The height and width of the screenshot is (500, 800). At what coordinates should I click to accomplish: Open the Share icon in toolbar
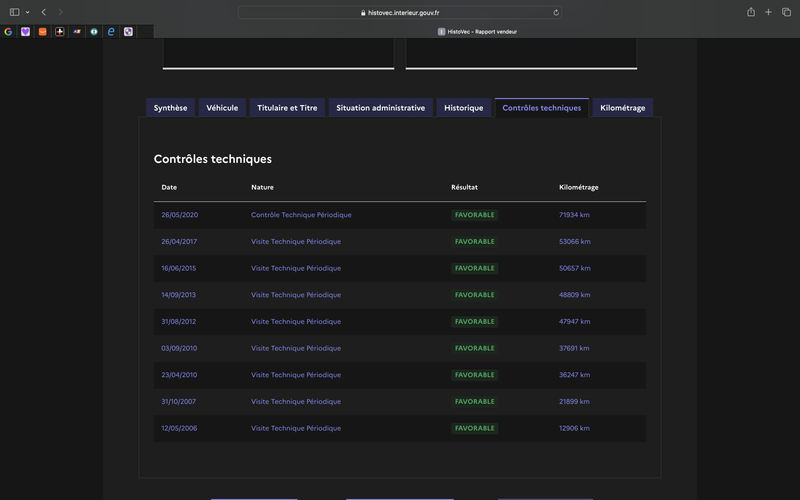point(751,12)
